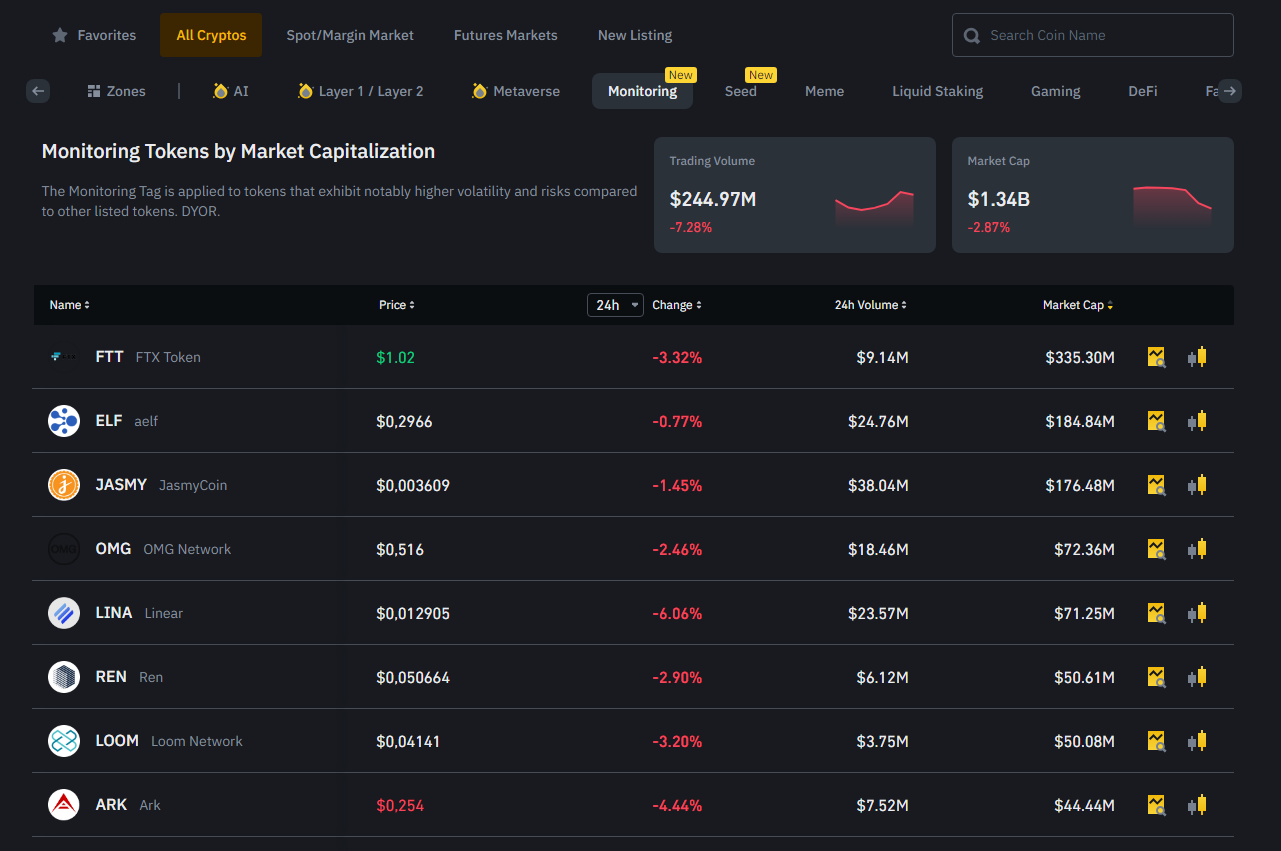Sort the table by Market Cap
Viewport: 1281px width, 851px height.
click(1078, 305)
